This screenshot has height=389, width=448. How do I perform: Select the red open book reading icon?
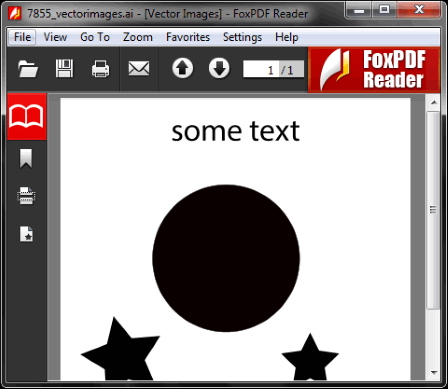[x=26, y=116]
